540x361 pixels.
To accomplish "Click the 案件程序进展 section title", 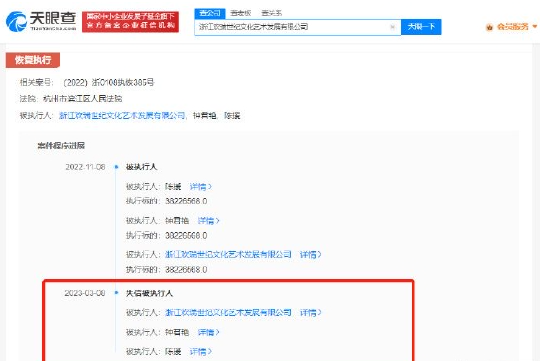I will pos(61,145).
